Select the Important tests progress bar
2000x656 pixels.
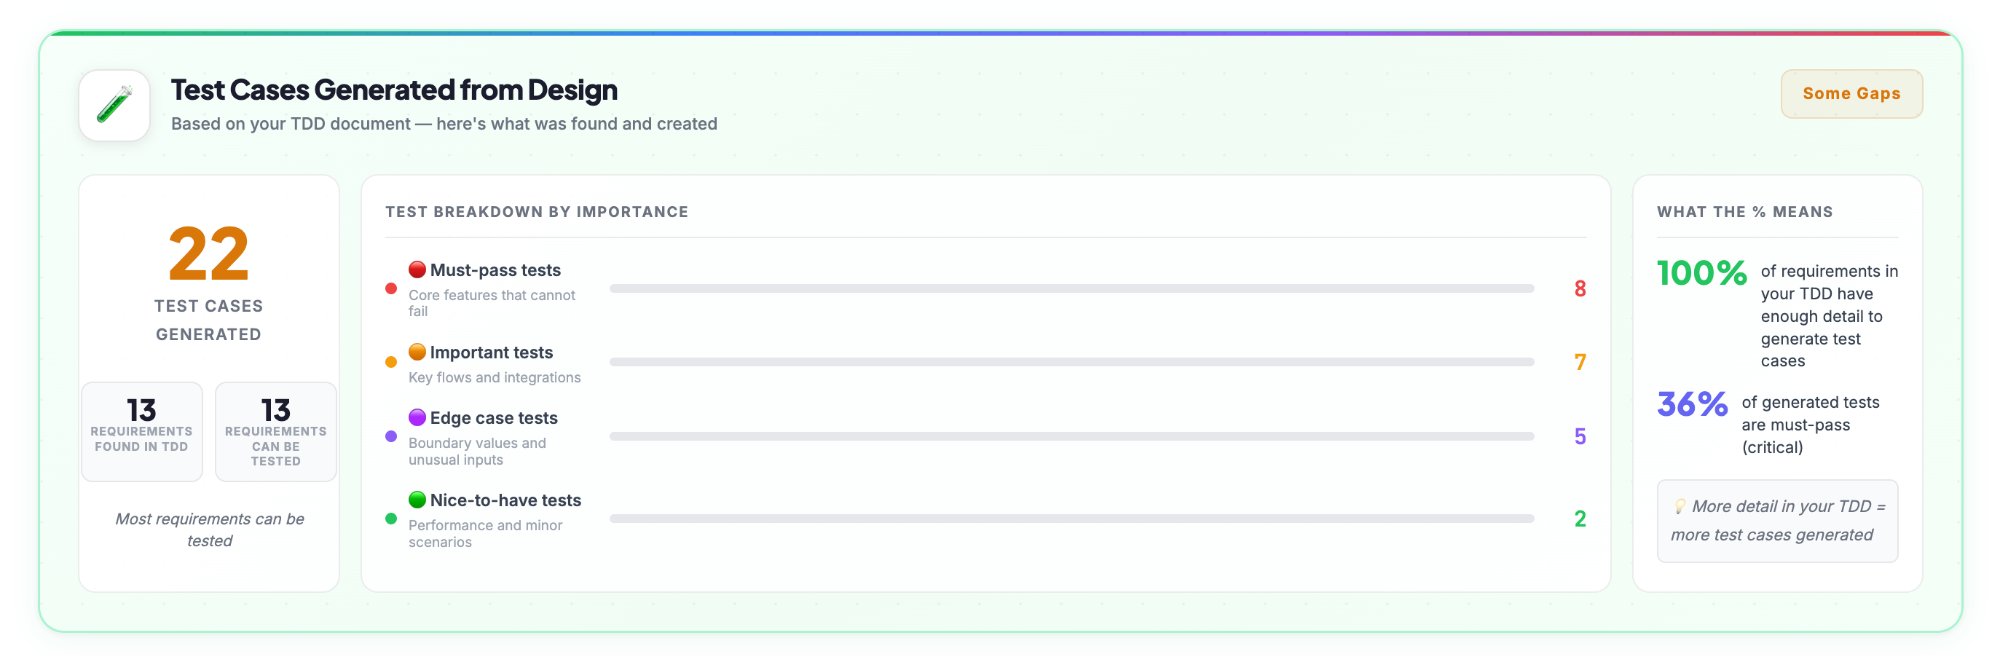pos(1071,362)
